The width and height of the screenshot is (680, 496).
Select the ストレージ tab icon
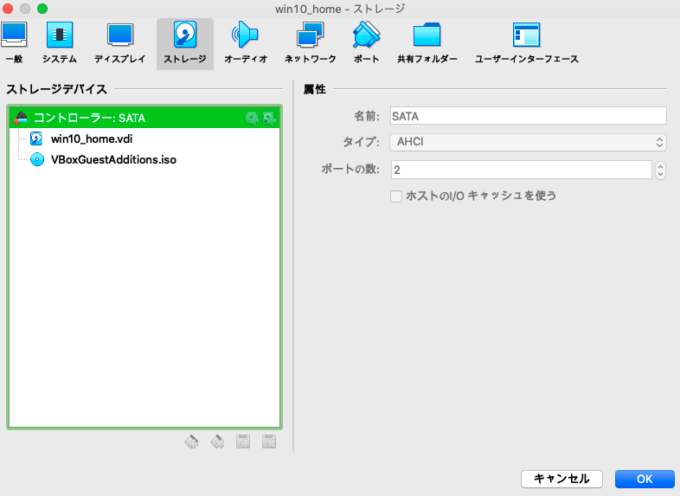pyautogui.click(x=185, y=35)
